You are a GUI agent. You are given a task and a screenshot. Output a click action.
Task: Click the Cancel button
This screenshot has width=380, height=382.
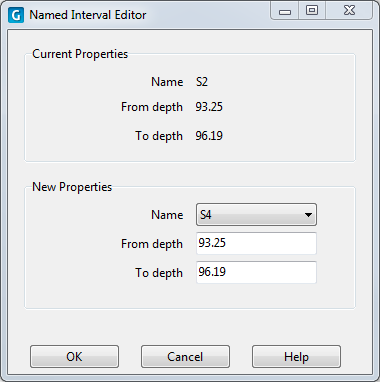[185, 357]
